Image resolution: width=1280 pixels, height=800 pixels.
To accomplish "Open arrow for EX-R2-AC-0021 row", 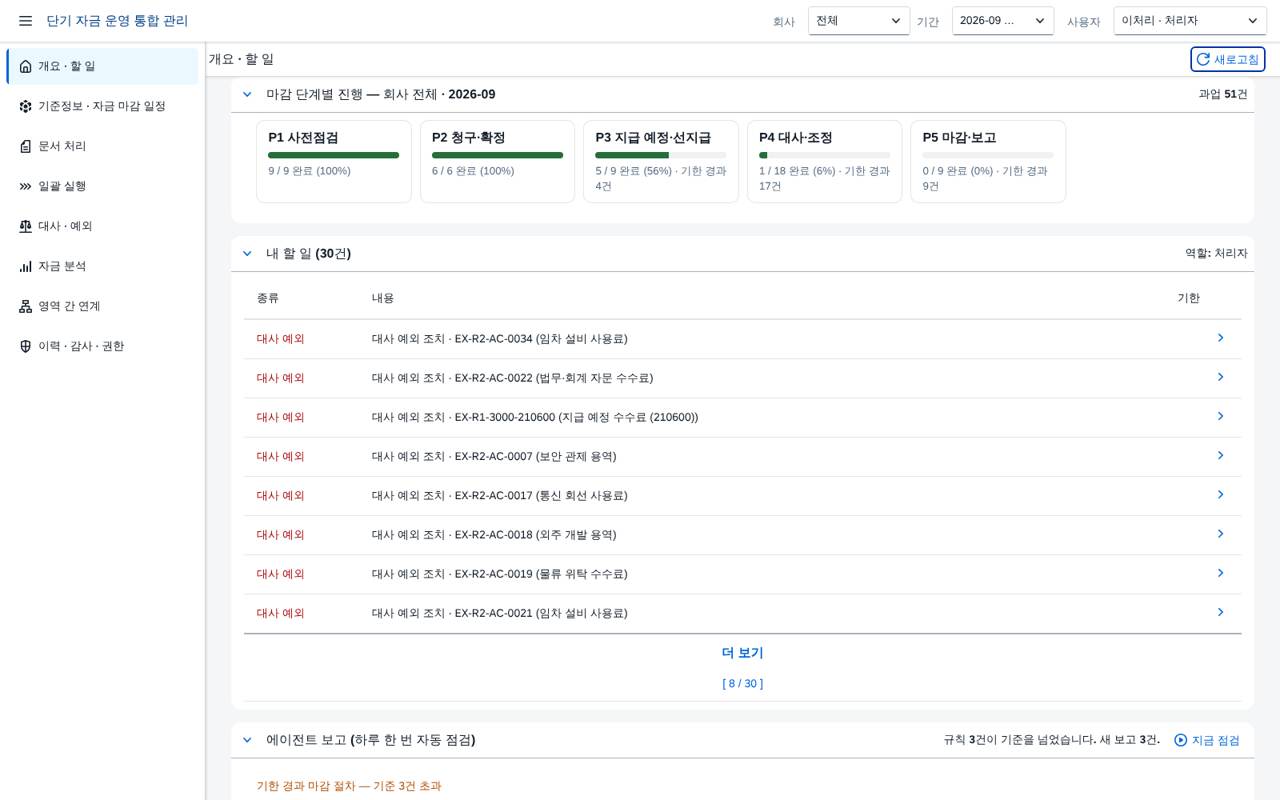I will click(x=1220, y=612).
